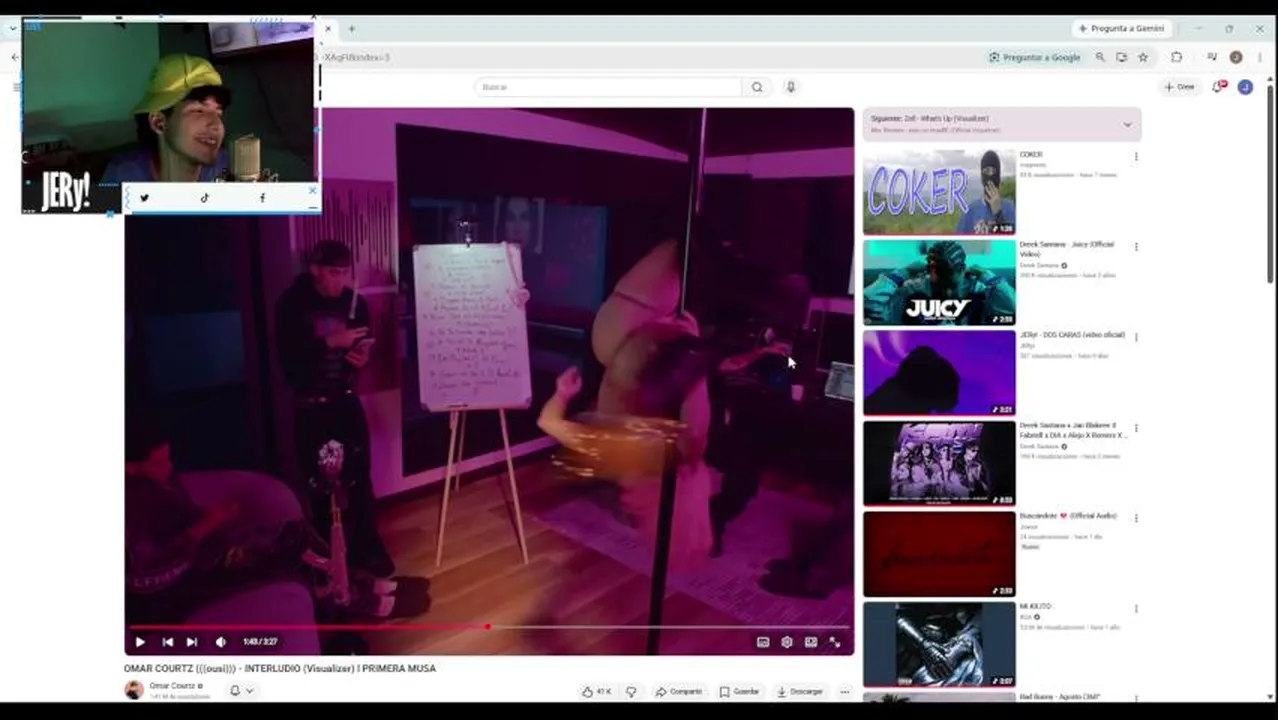Switch to theater mode view
Image resolution: width=1278 pixels, height=720 pixels.
pyautogui.click(x=811, y=642)
